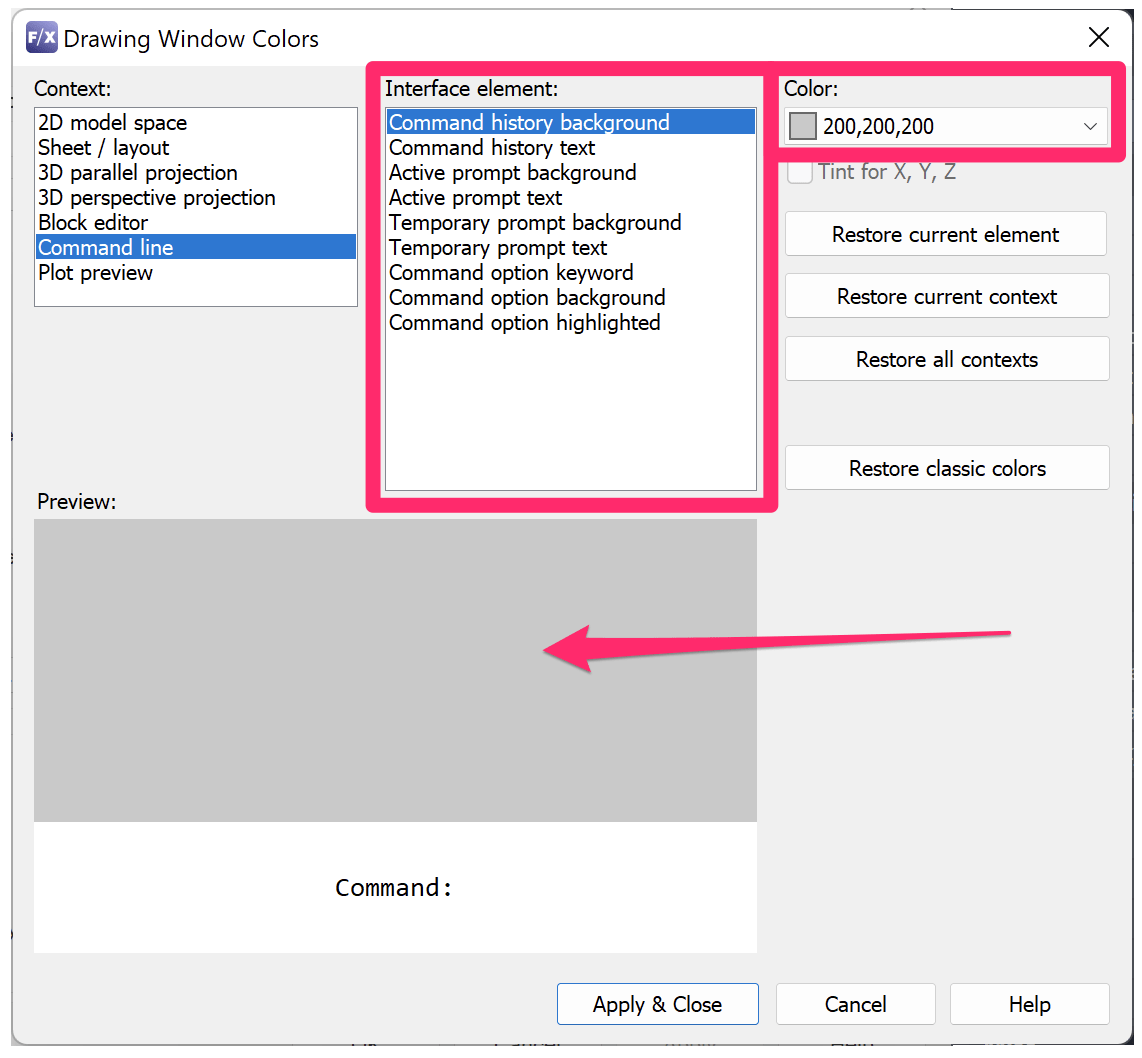The width and height of the screenshot is (1142, 1058).
Task: Select Temporary prompt background element
Action: click(x=536, y=222)
